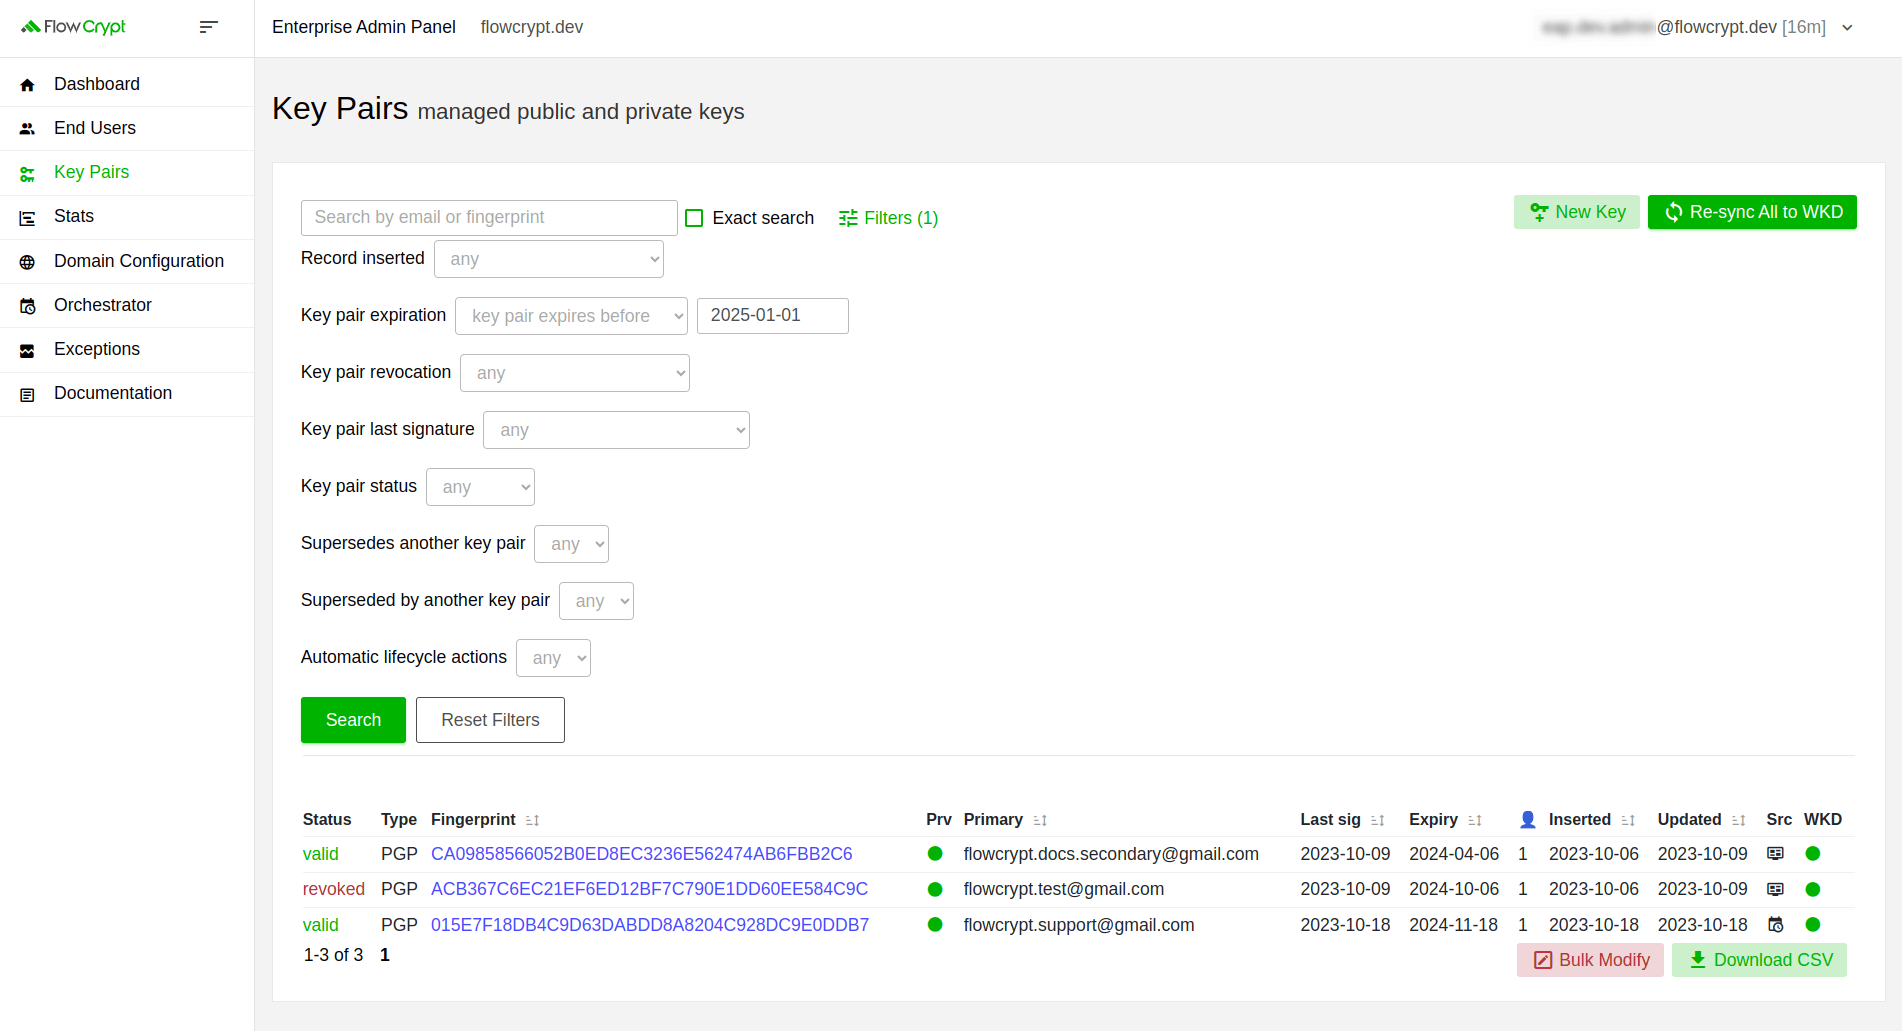Click the search by email or fingerprint field
Viewport: 1902px width, 1031px height.
[489, 218]
